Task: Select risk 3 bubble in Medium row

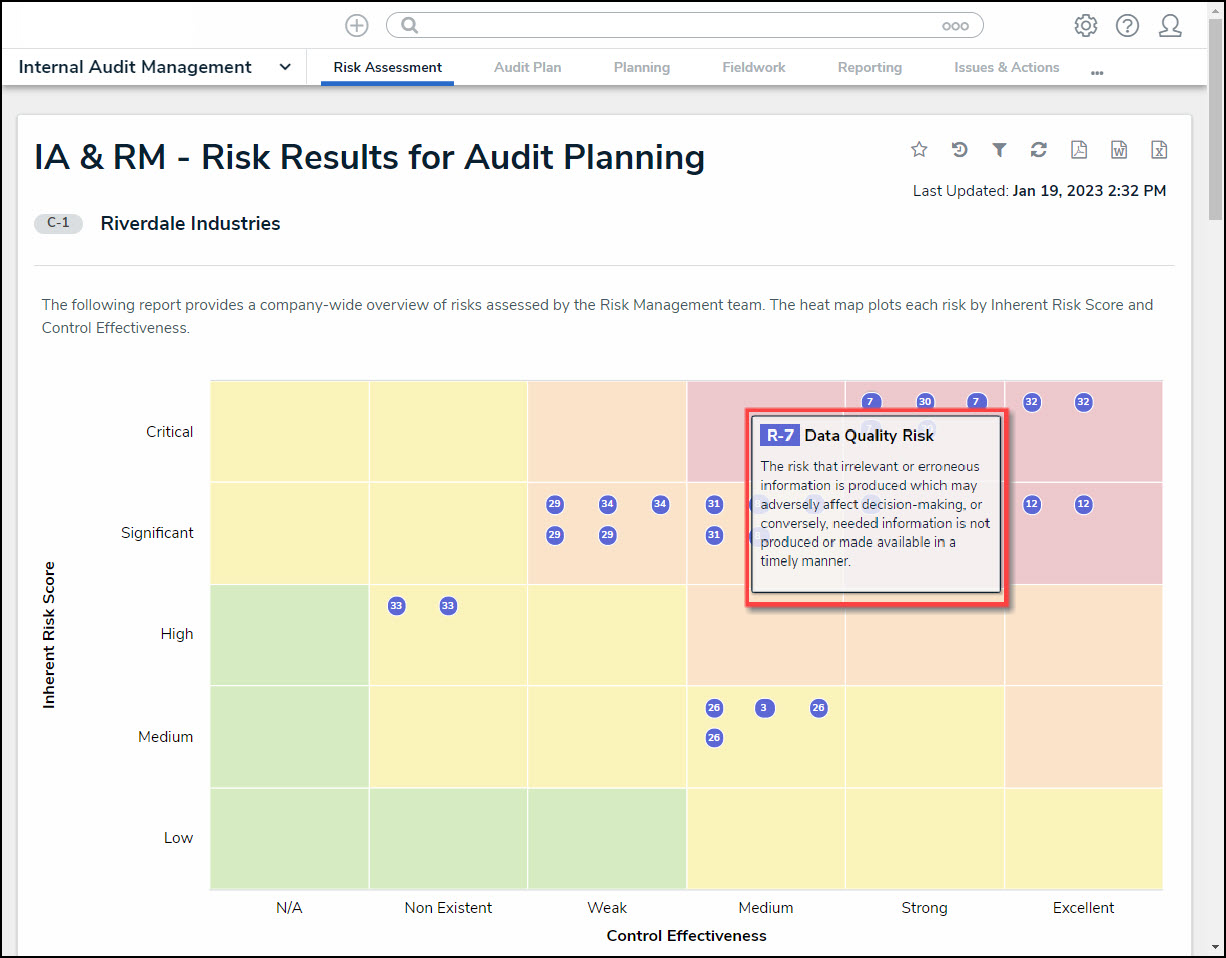Action: tap(765, 708)
